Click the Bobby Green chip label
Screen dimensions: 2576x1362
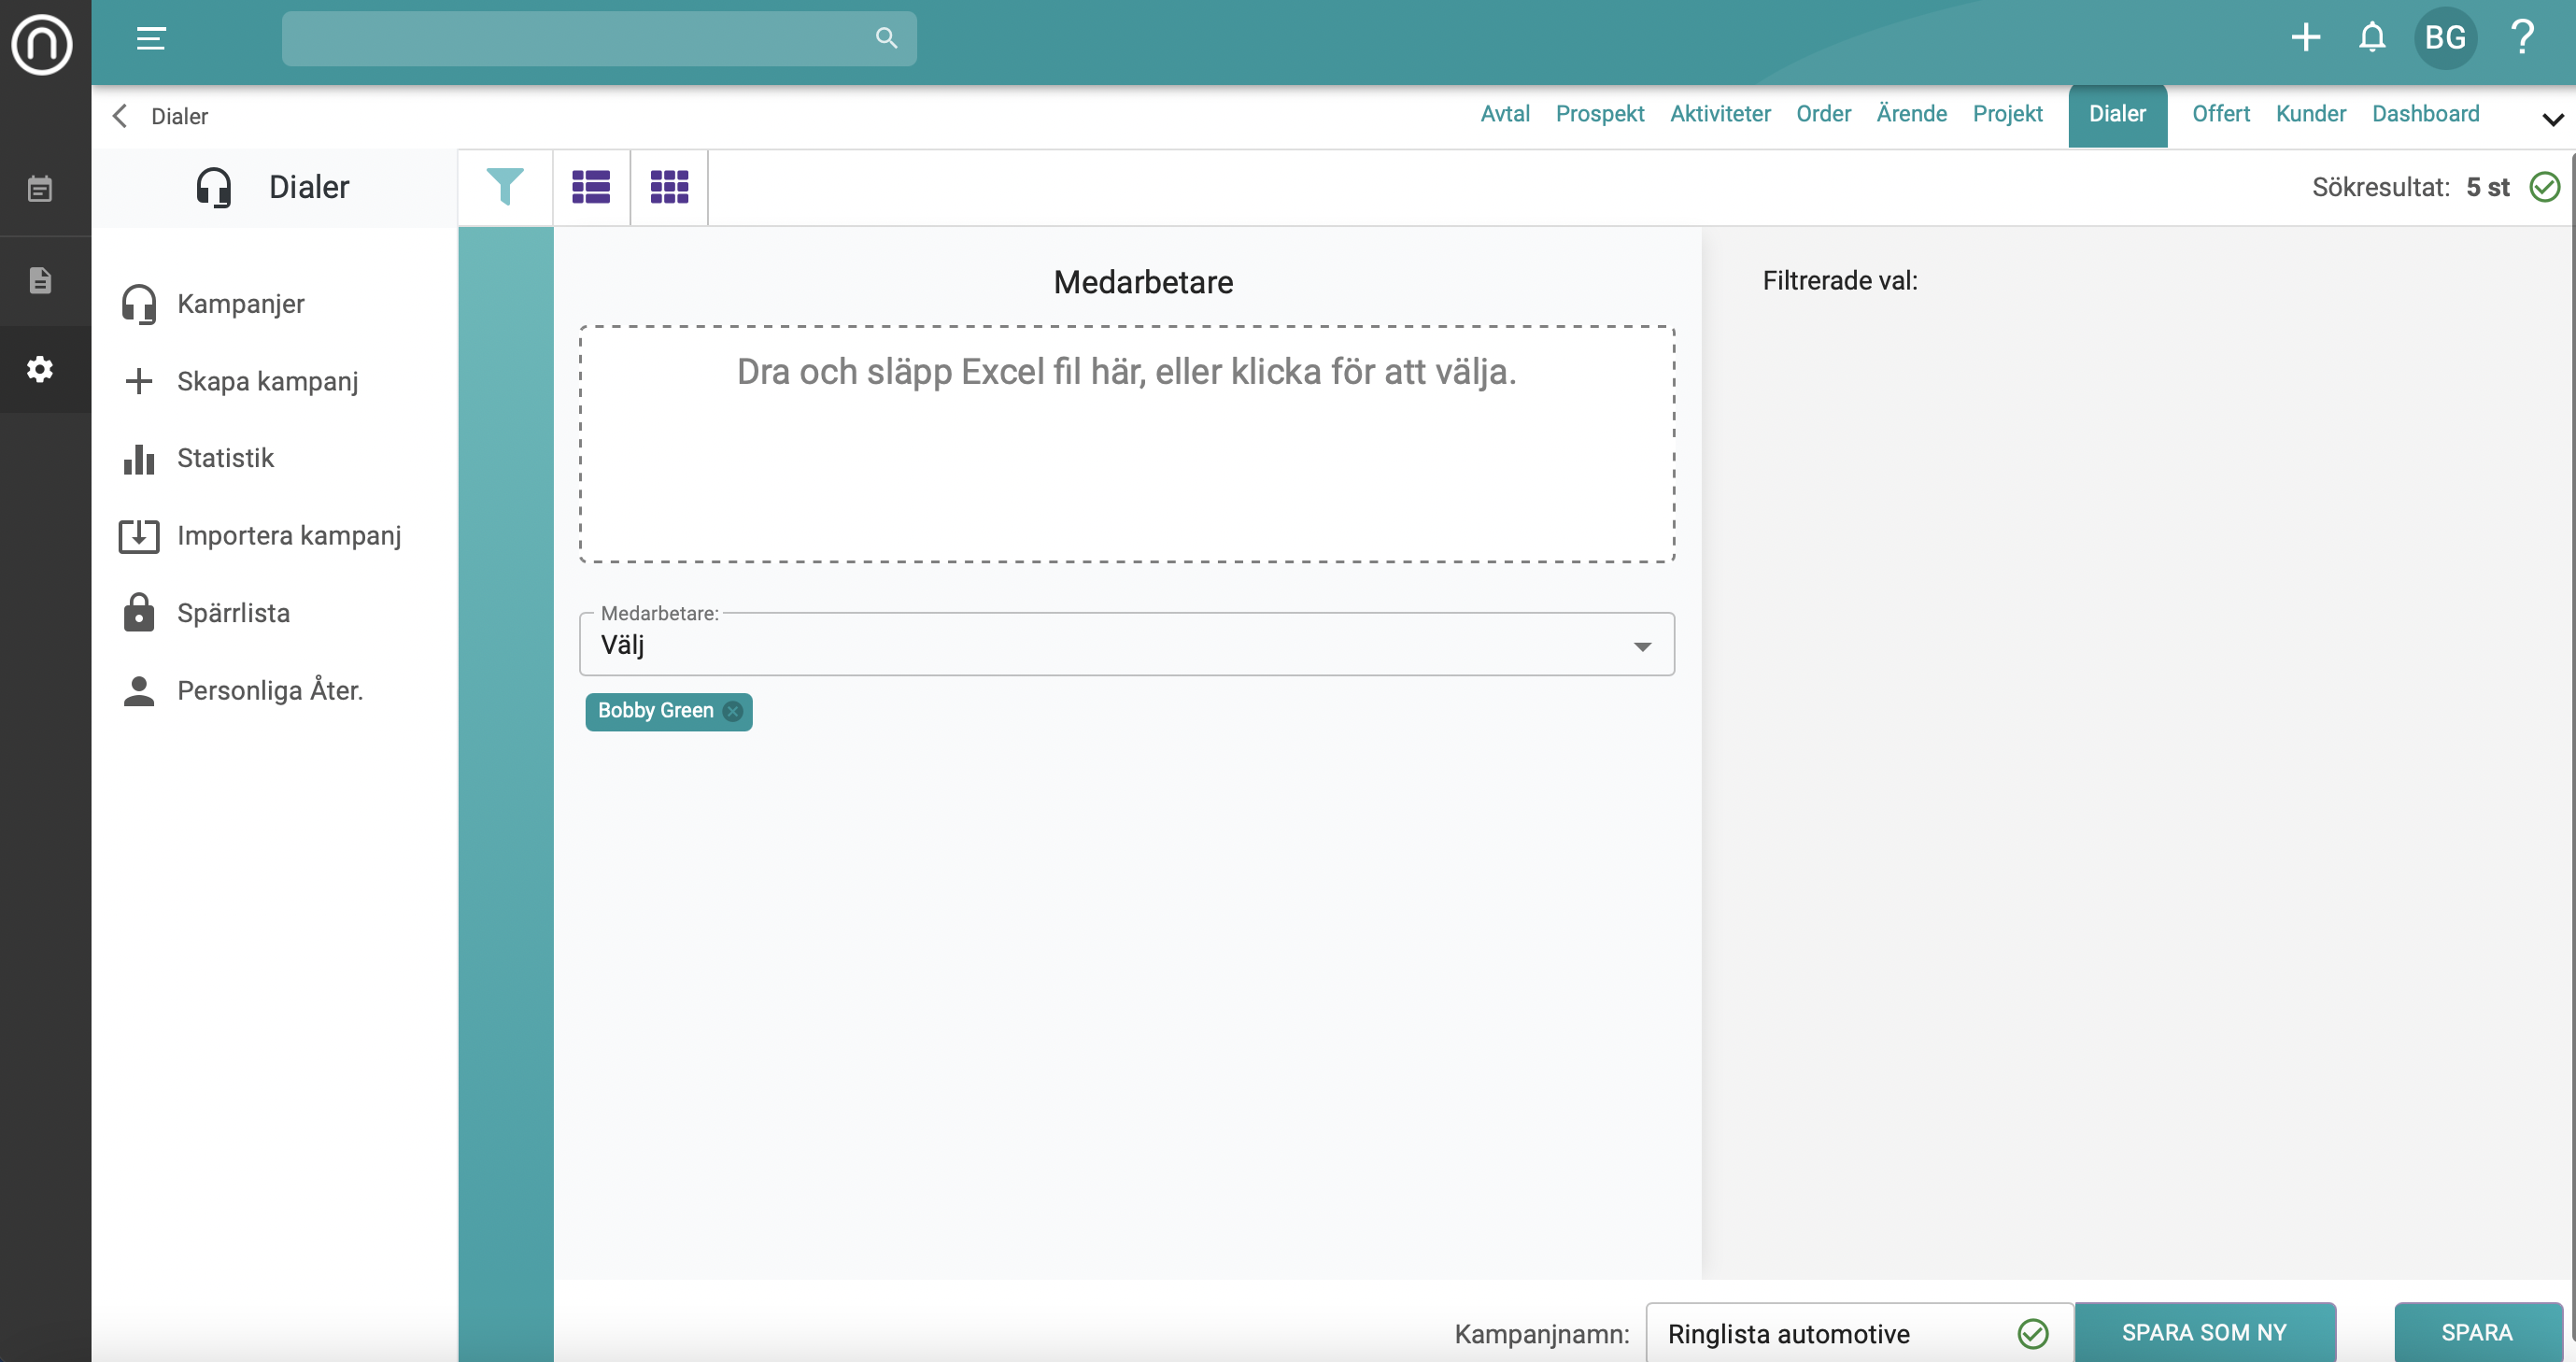pyautogui.click(x=655, y=711)
